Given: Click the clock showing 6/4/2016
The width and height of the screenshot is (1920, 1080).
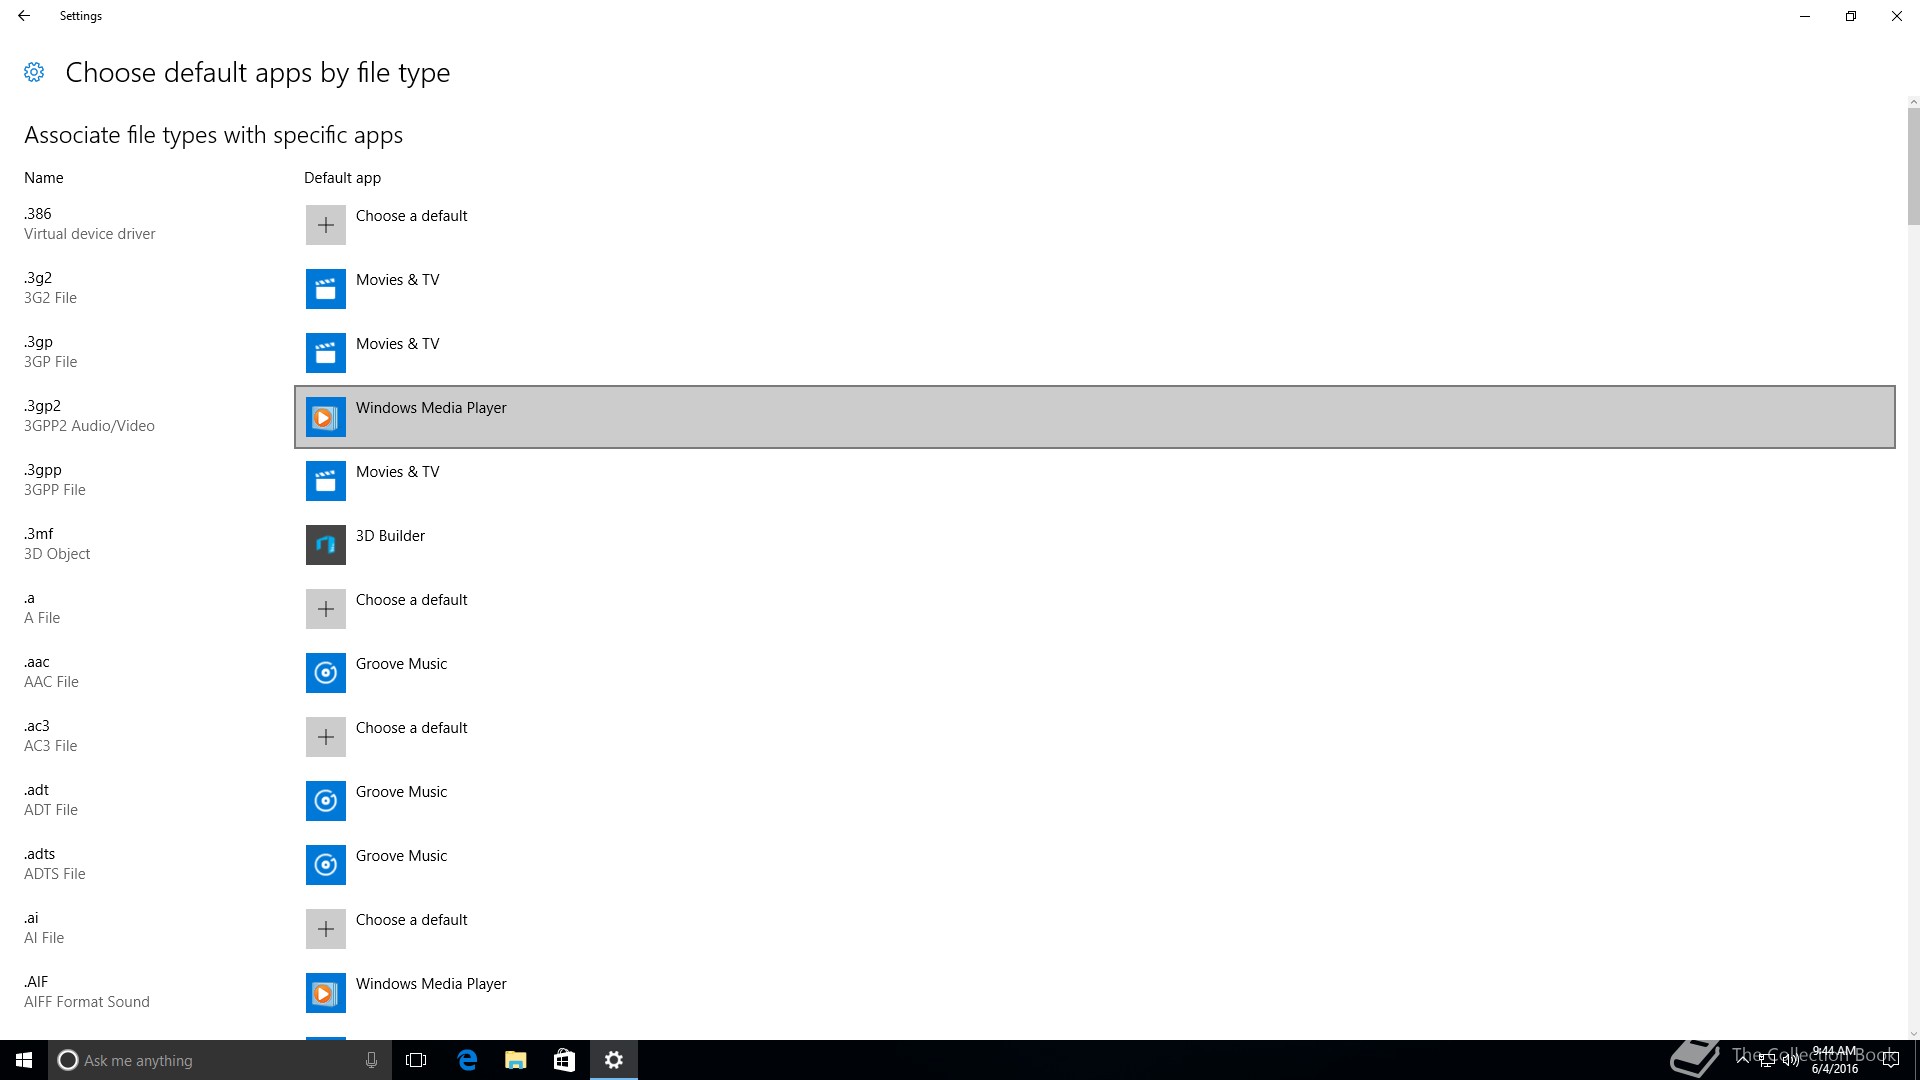Looking at the screenshot, I should (x=1834, y=1060).
